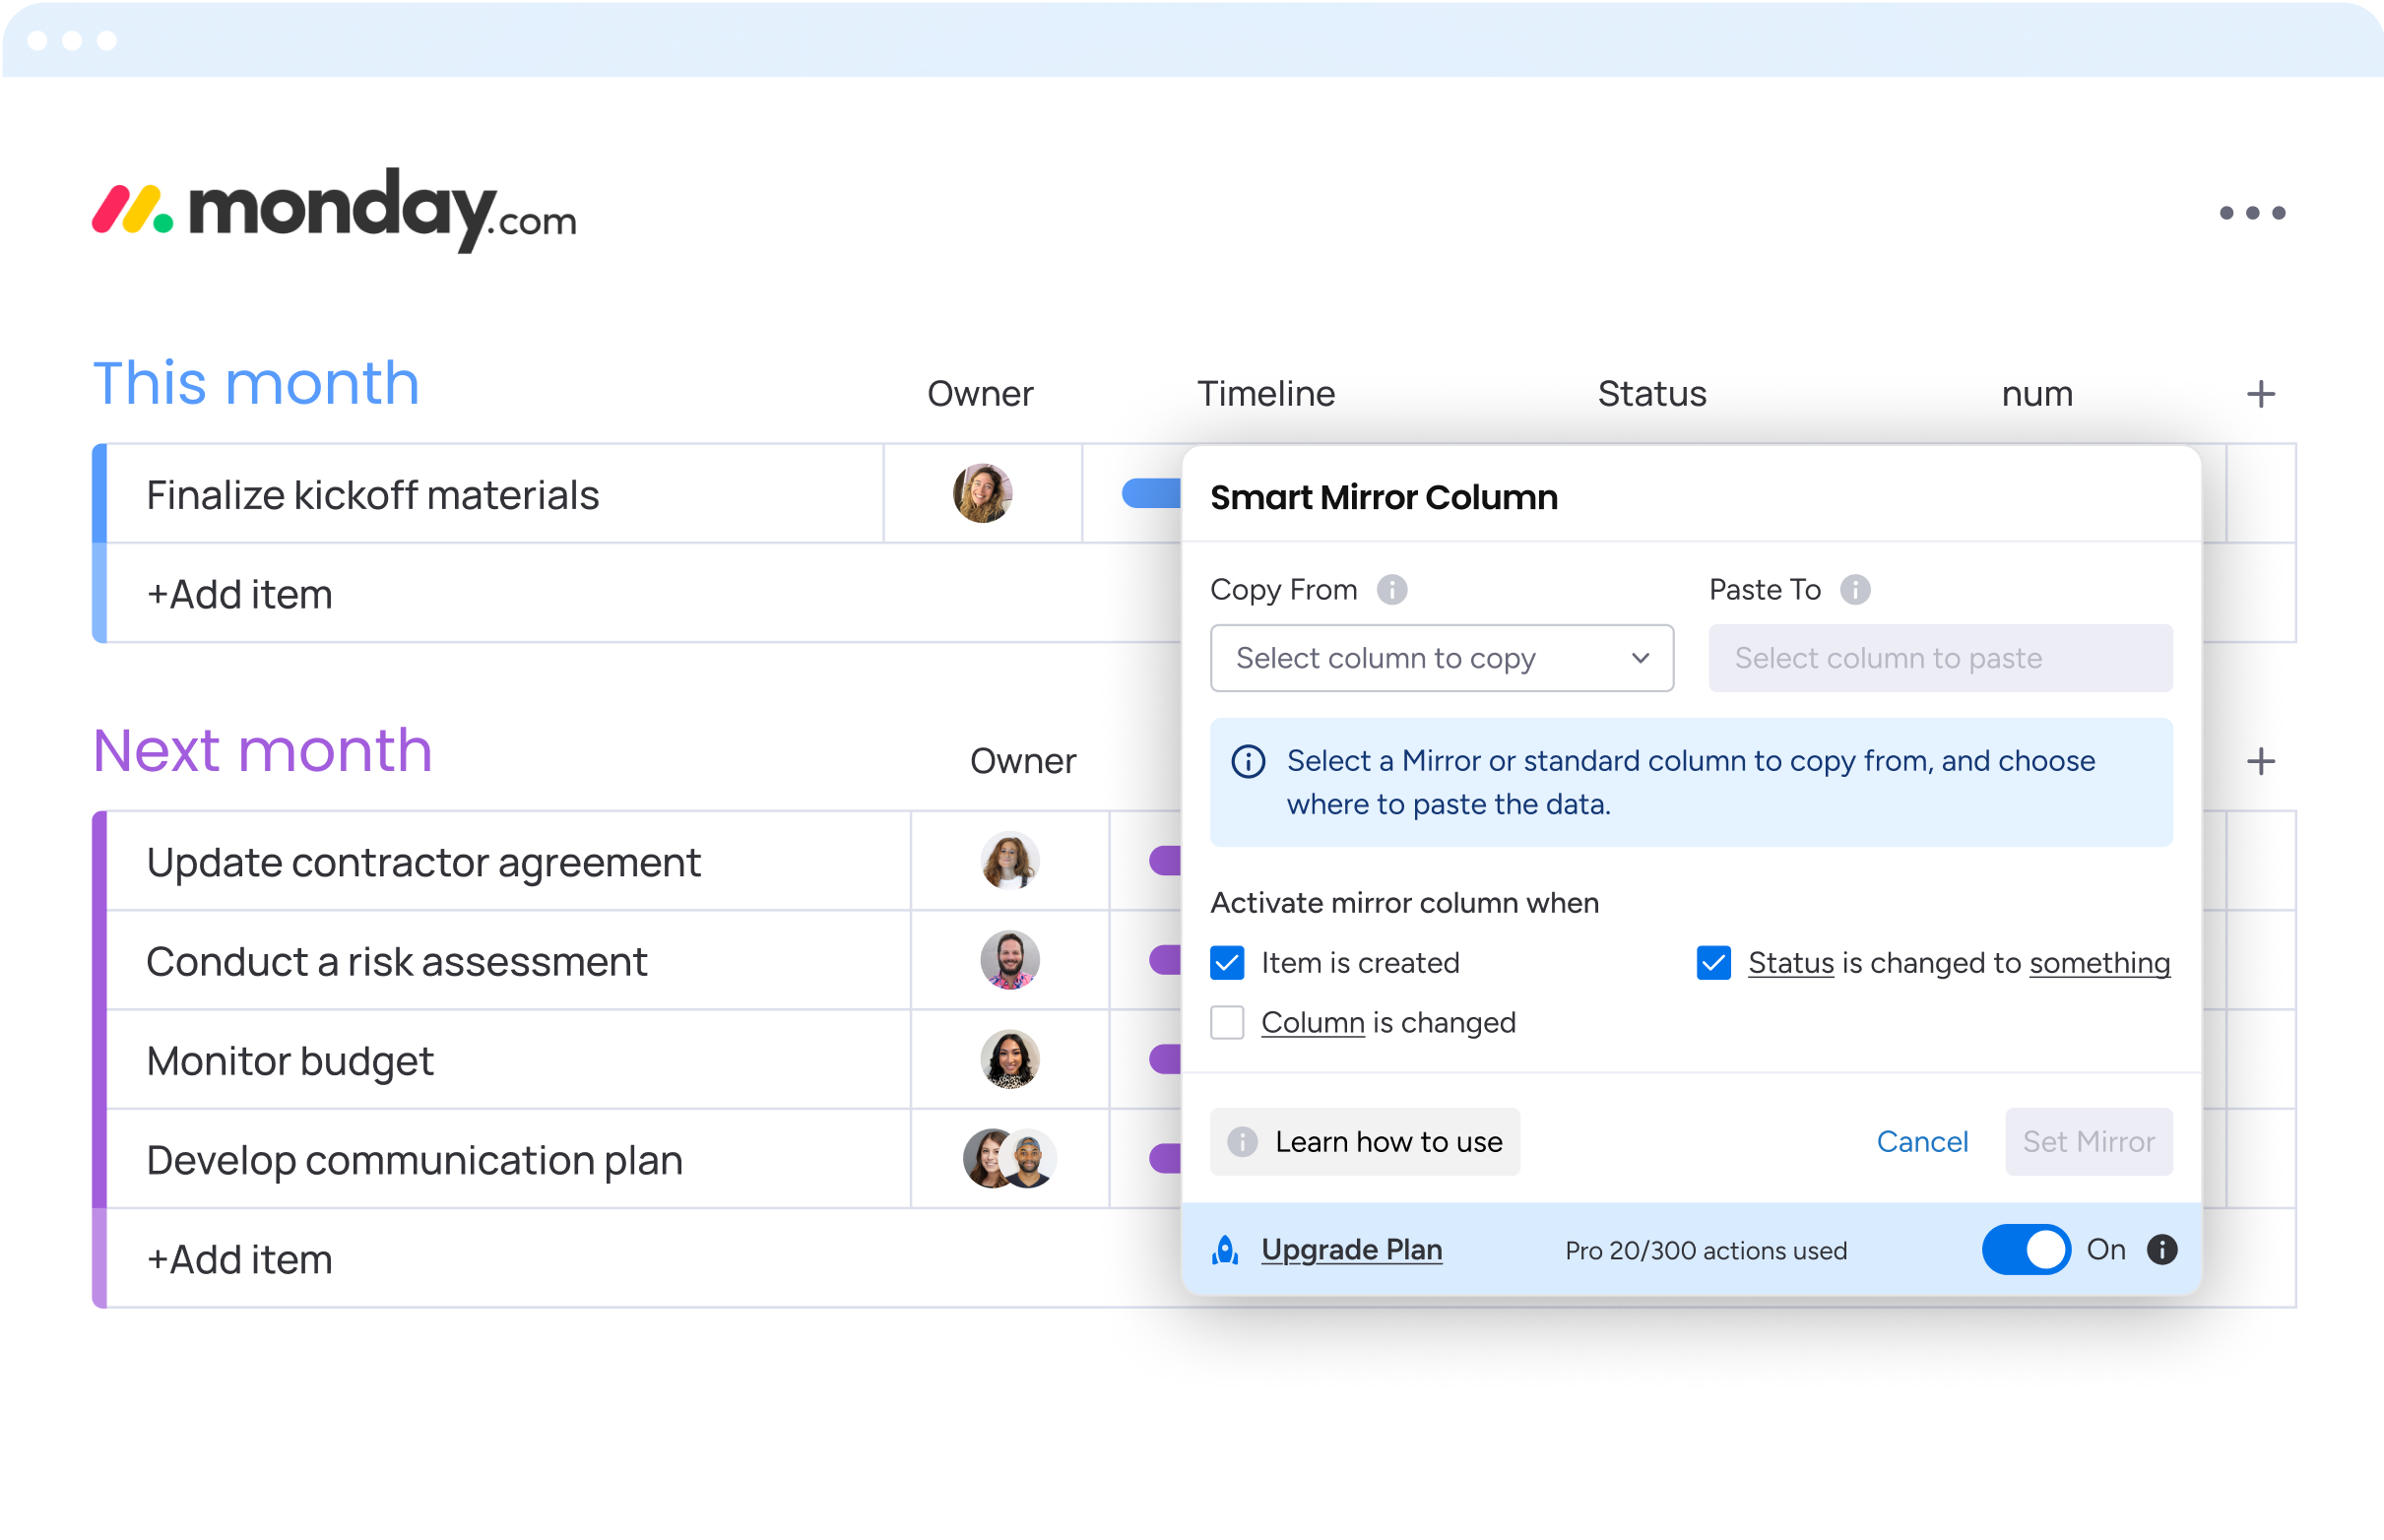
Task: Click the Set Mirror button
Action: coord(2088,1142)
